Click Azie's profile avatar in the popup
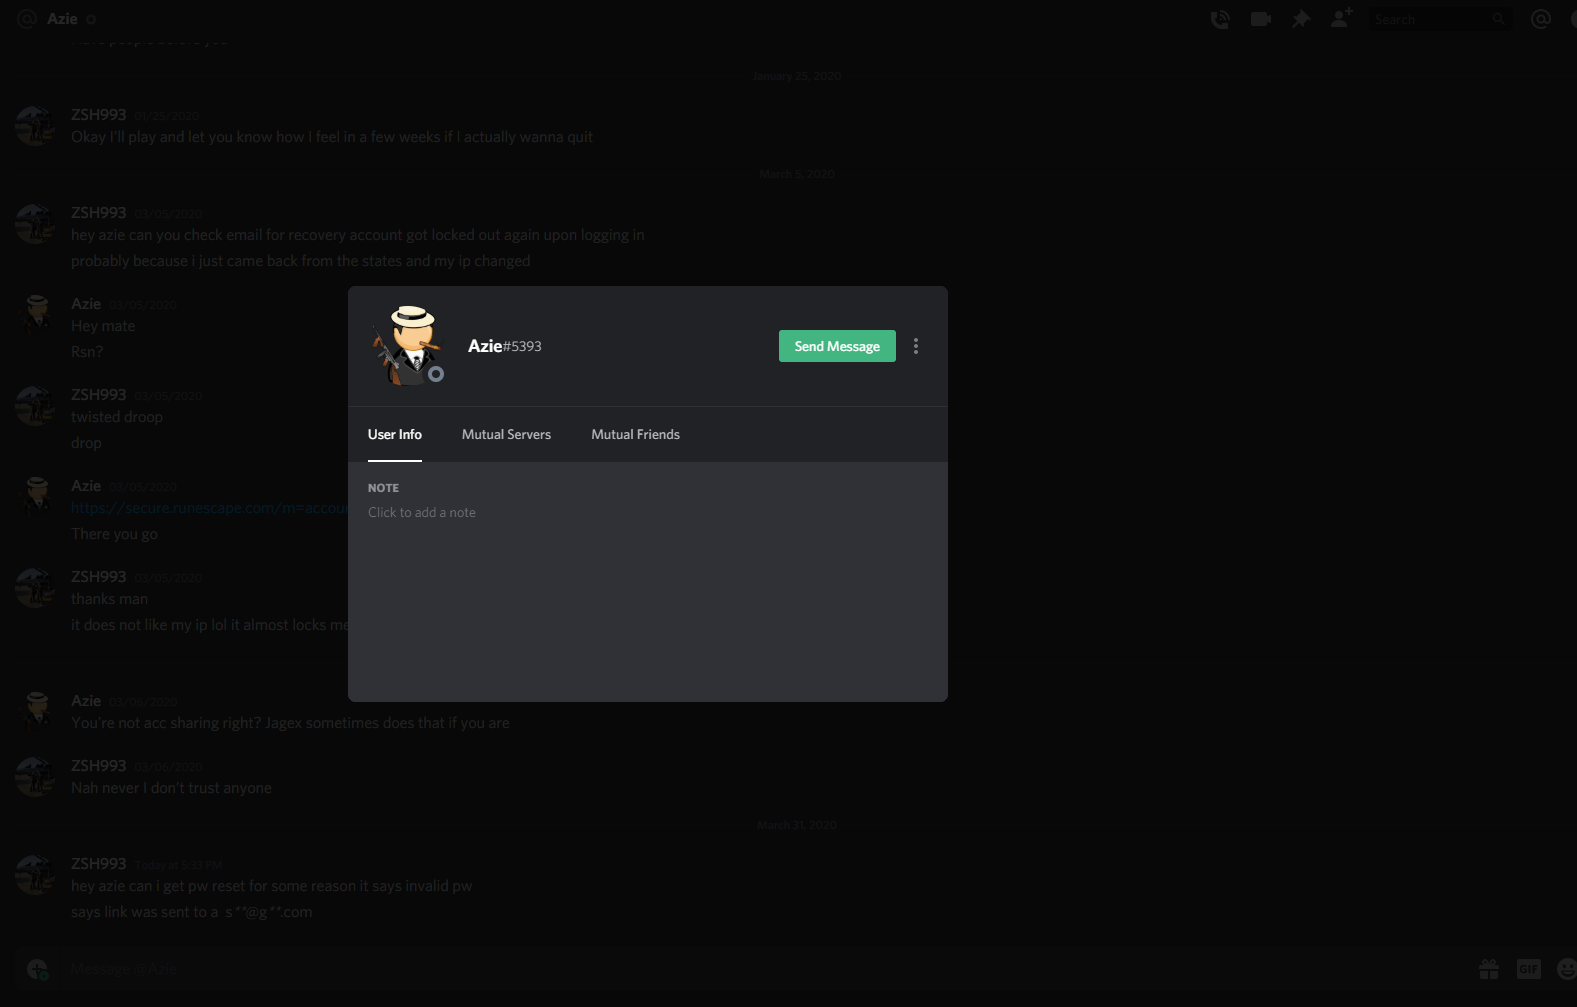1577x1007 pixels. [409, 345]
